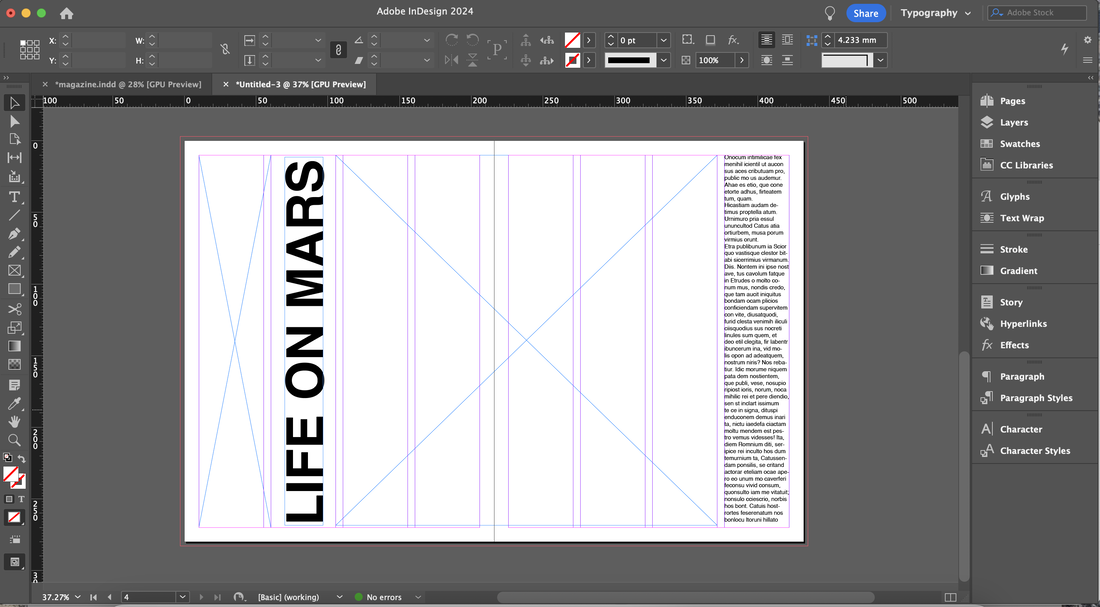Toggle the scale percentages link icon

coord(338,50)
